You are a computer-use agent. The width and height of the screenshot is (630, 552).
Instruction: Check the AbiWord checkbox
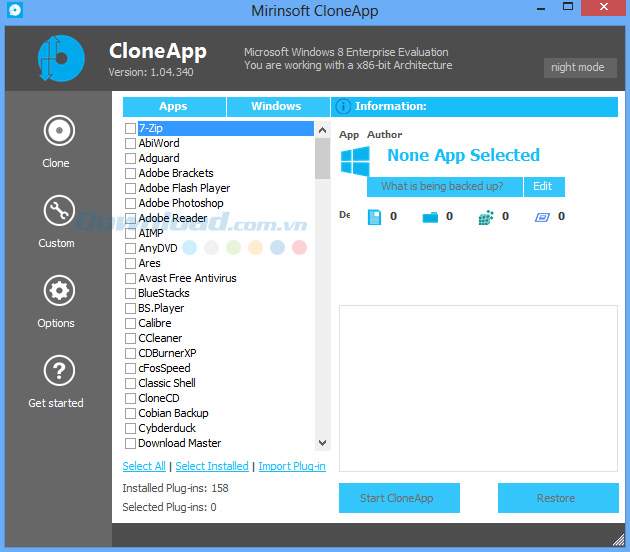pyautogui.click(x=130, y=143)
